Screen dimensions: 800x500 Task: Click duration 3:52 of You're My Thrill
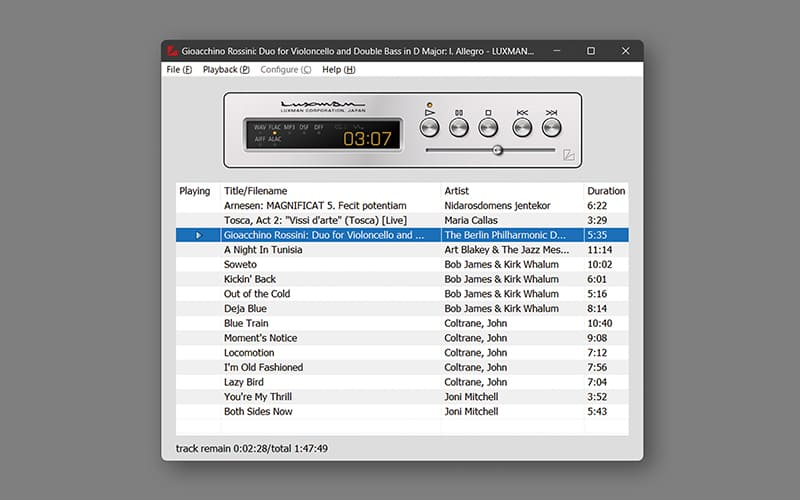tap(597, 397)
